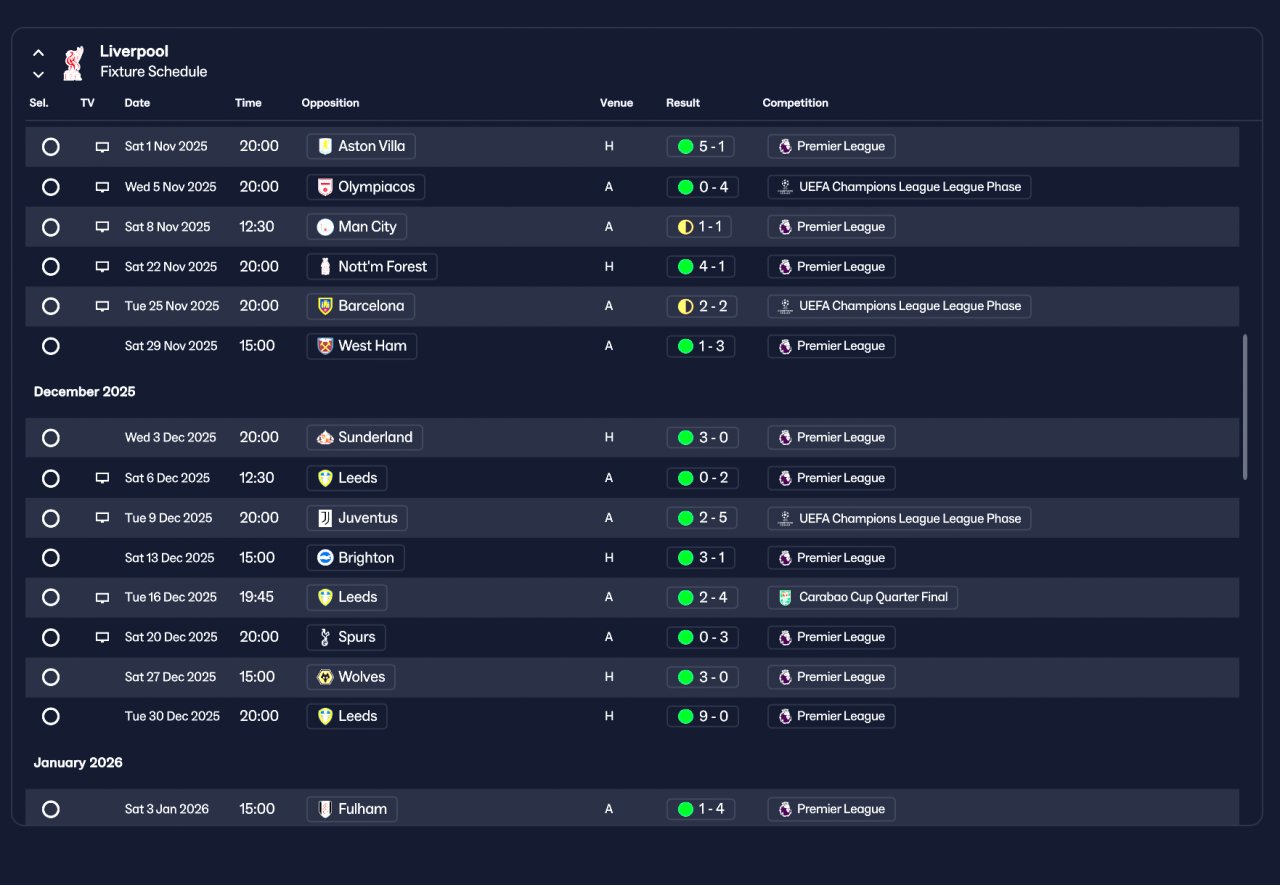The width and height of the screenshot is (1280, 885).
Task: Click the vertical scrollbar thumb
Action: click(x=1245, y=407)
